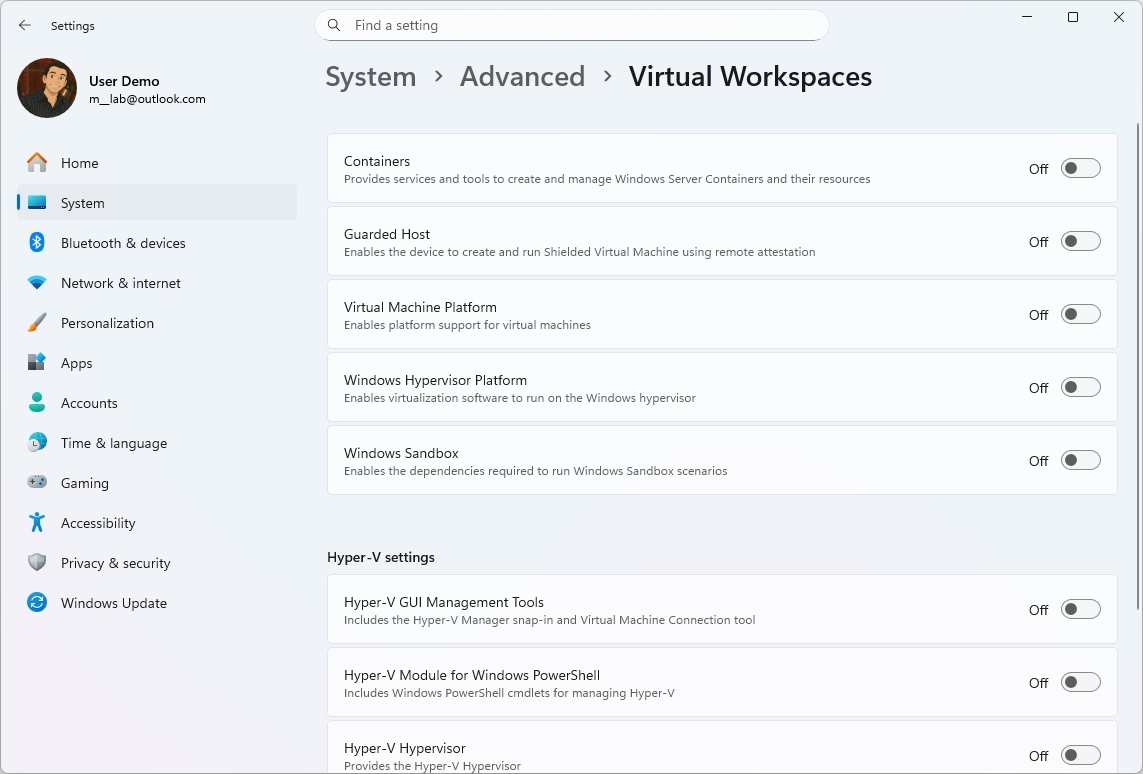
Task: Select the Home icon in the sidebar
Action: 37,162
